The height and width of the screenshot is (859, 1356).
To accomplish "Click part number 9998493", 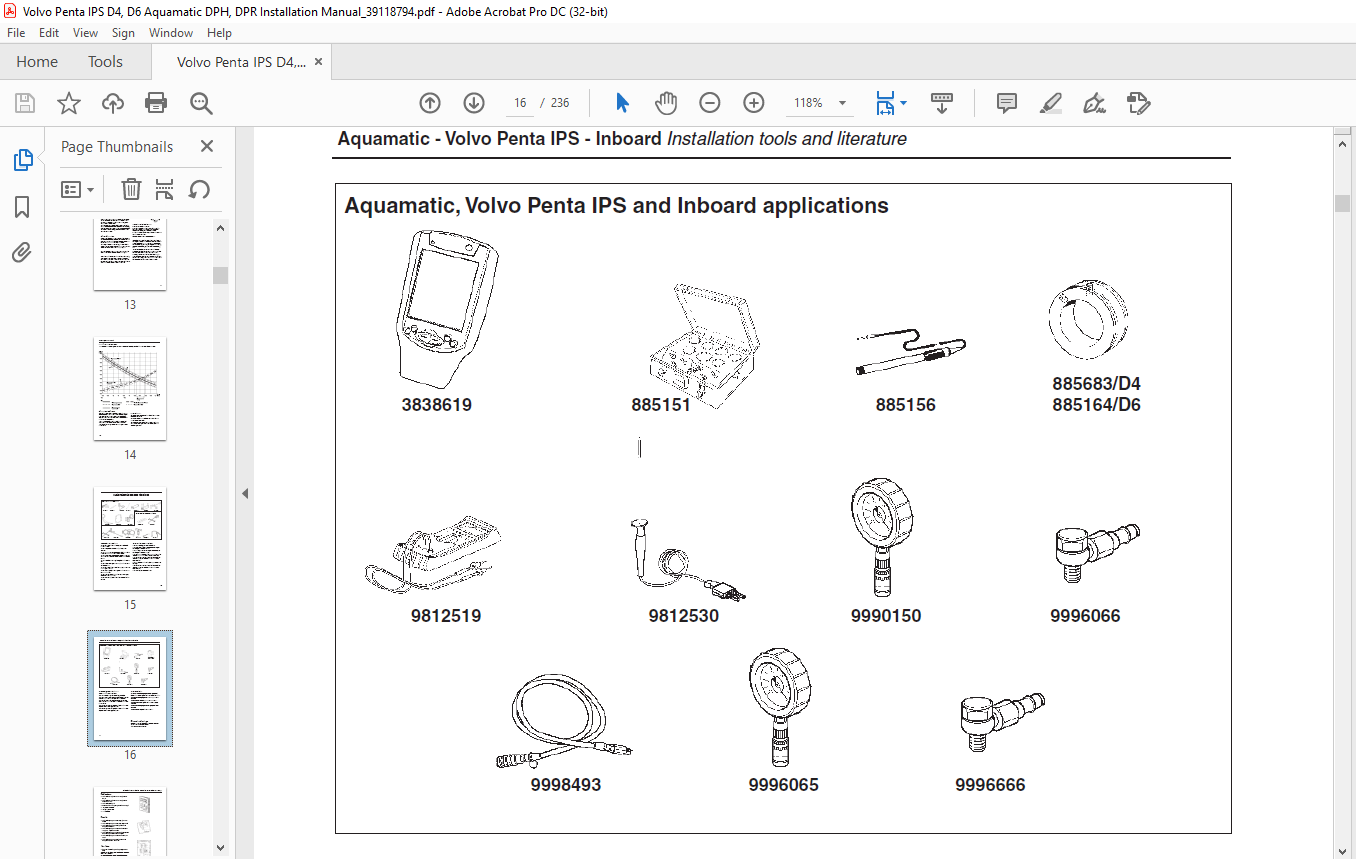I will pyautogui.click(x=566, y=785).
